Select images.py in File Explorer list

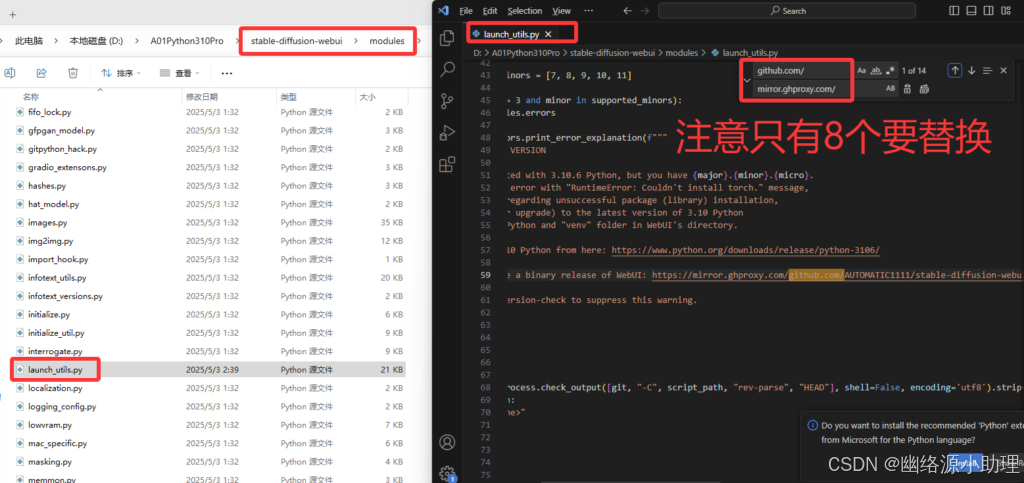(210, 223)
